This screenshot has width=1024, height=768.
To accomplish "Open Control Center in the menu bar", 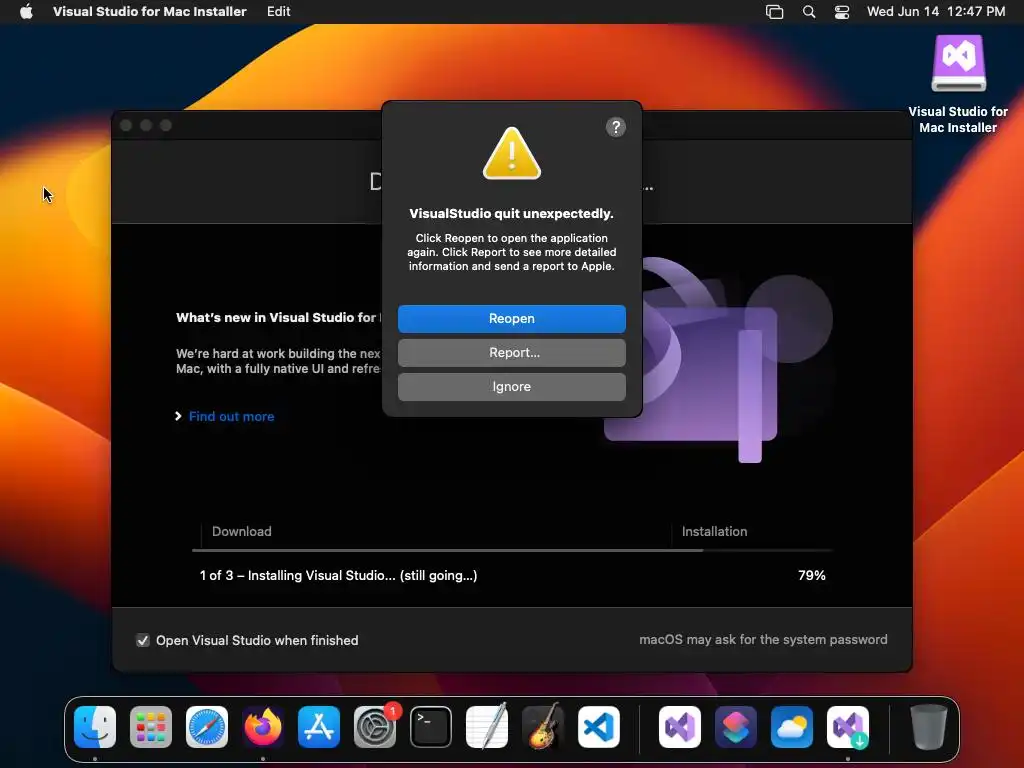I will click(x=842, y=12).
